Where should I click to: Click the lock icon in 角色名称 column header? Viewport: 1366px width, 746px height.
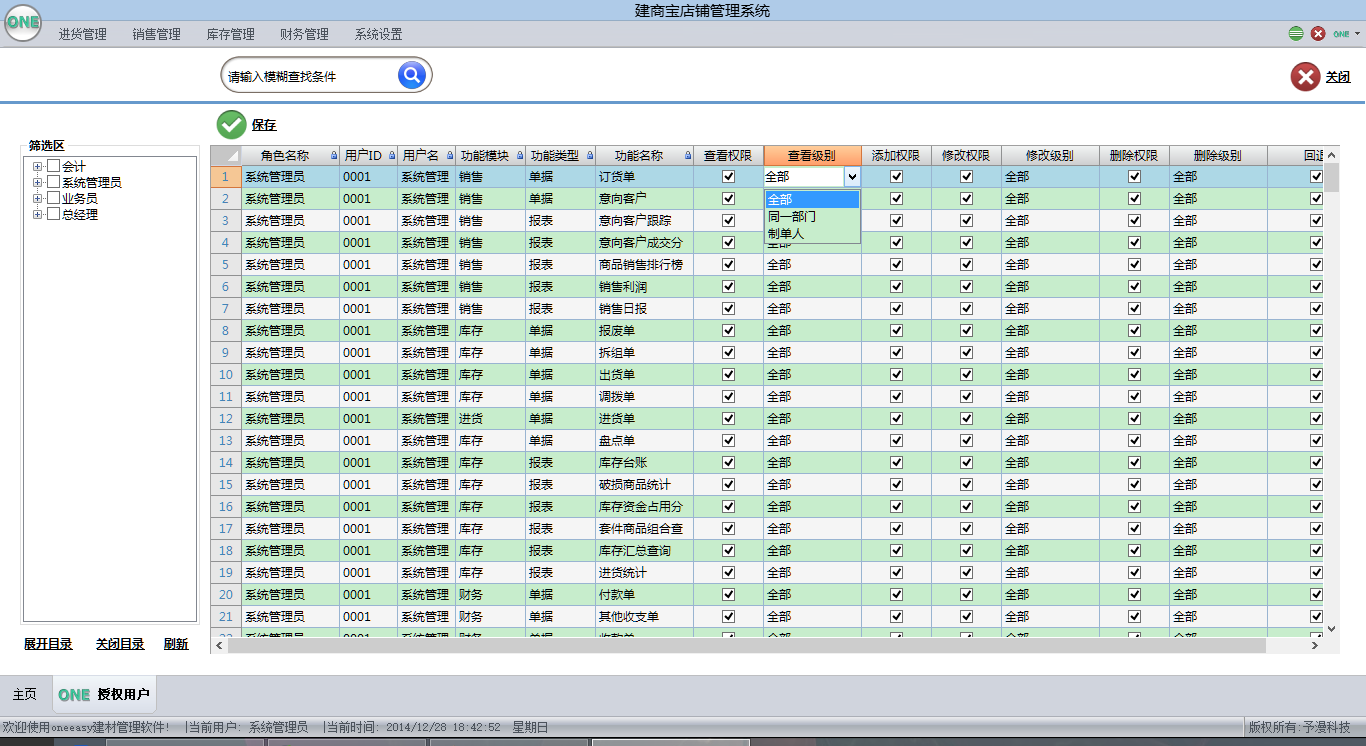(x=334, y=156)
